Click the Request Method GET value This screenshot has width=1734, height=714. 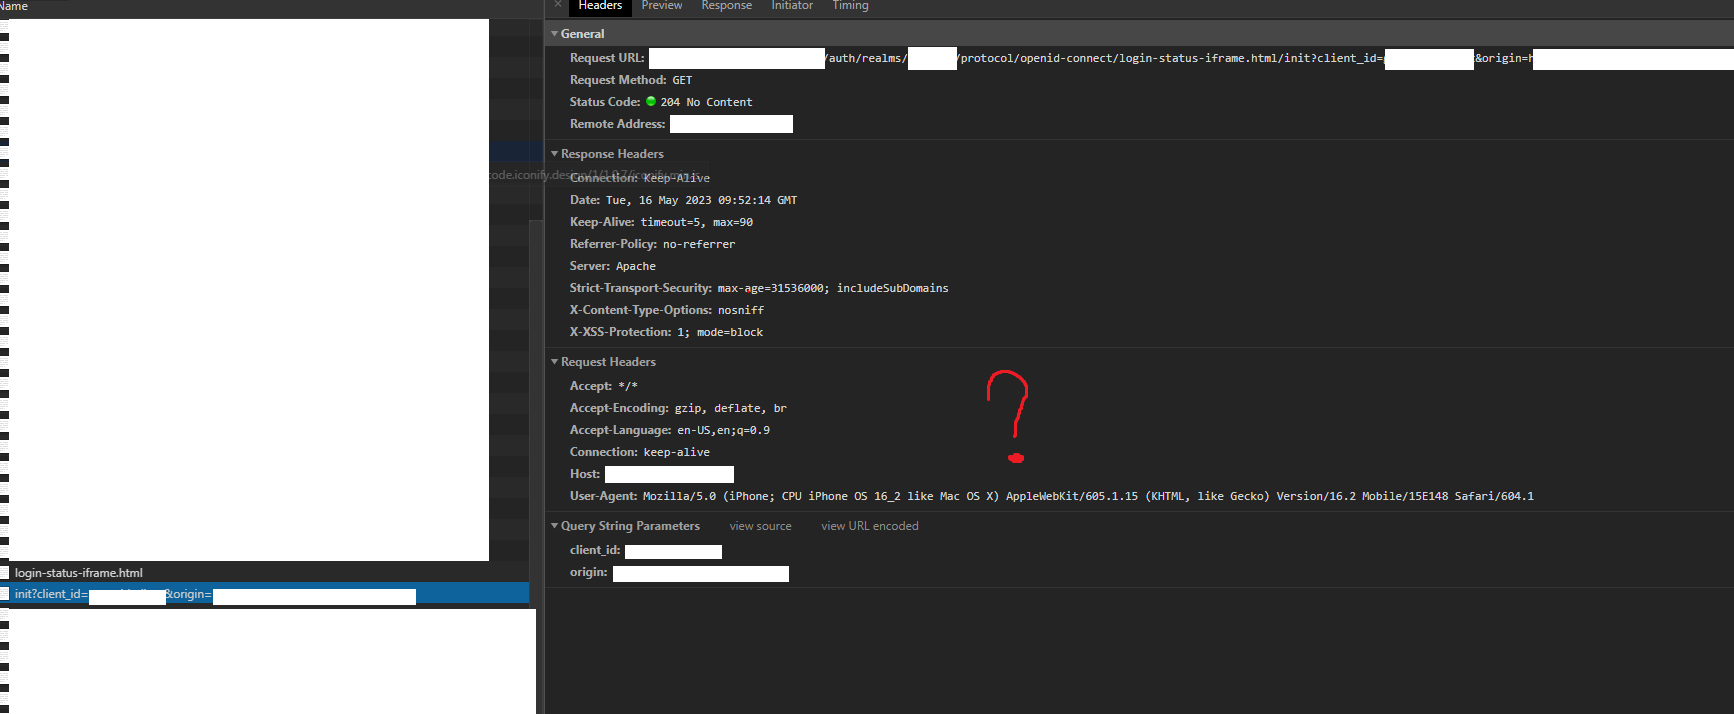click(682, 80)
